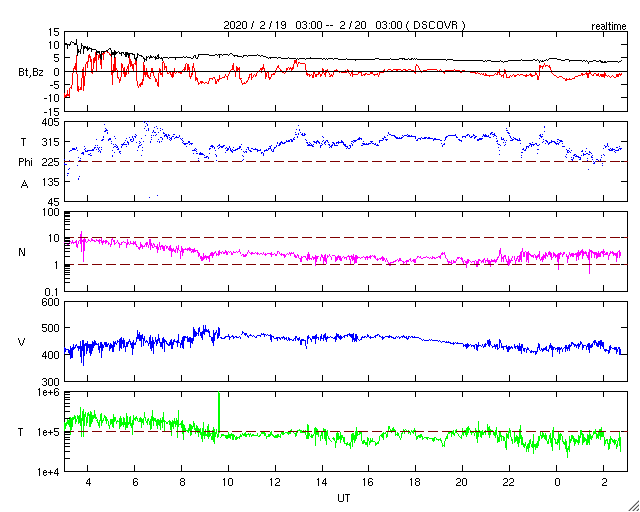
Task: Click the '22' hour tick on the UT axis
Action: pos(509,482)
